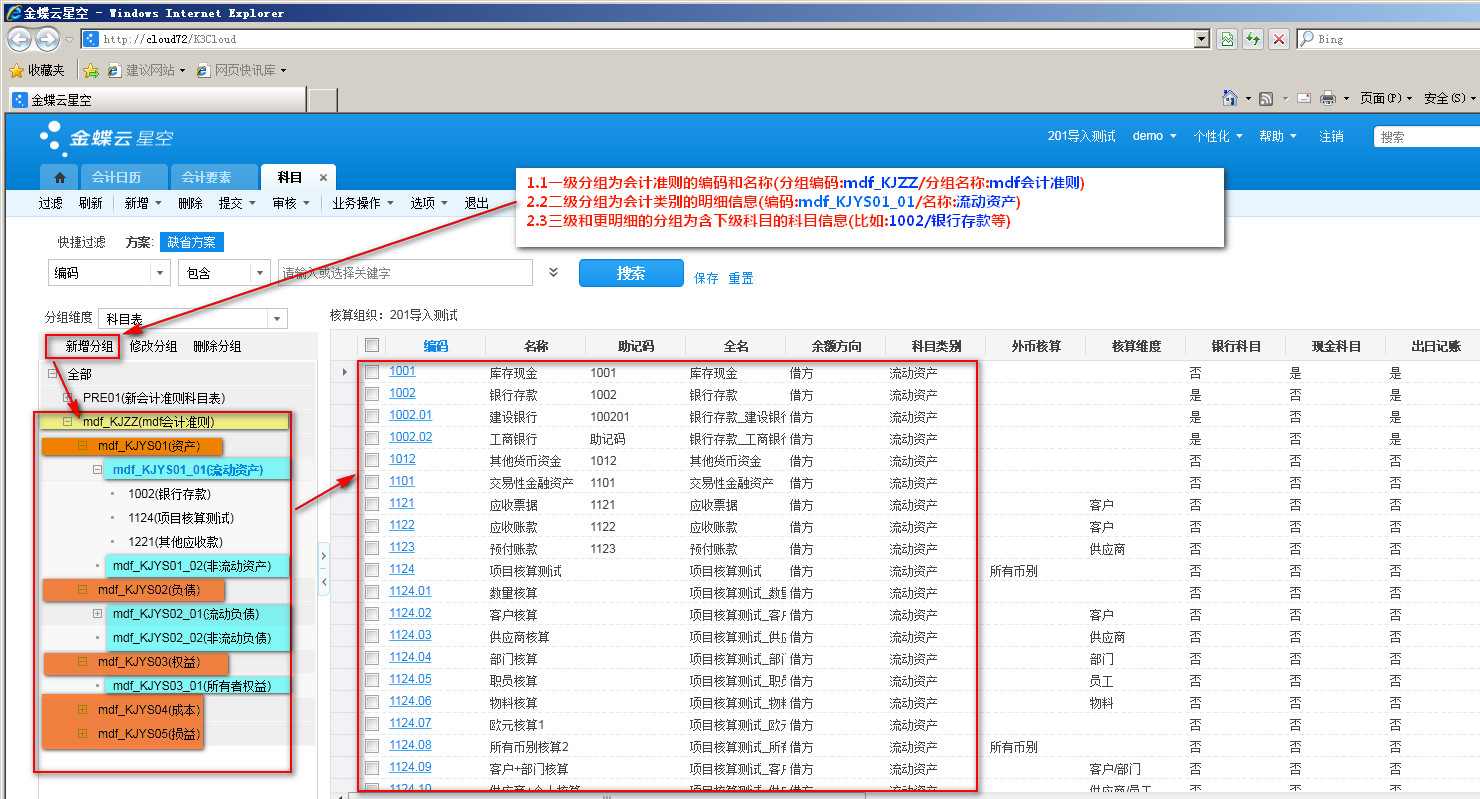This screenshot has width=1480, height=799.
Task: Click the Kingdee cloud logo
Action: tap(106, 136)
